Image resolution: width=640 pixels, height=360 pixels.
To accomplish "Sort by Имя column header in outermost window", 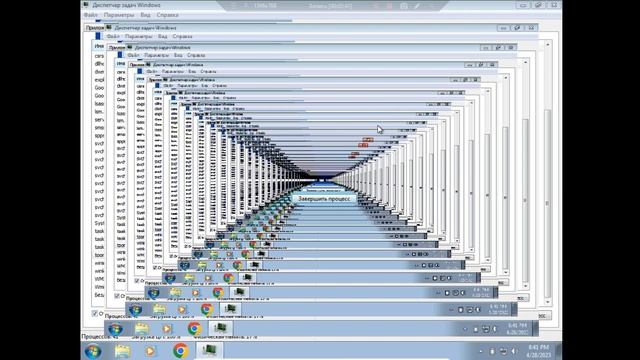I will tap(99, 46).
